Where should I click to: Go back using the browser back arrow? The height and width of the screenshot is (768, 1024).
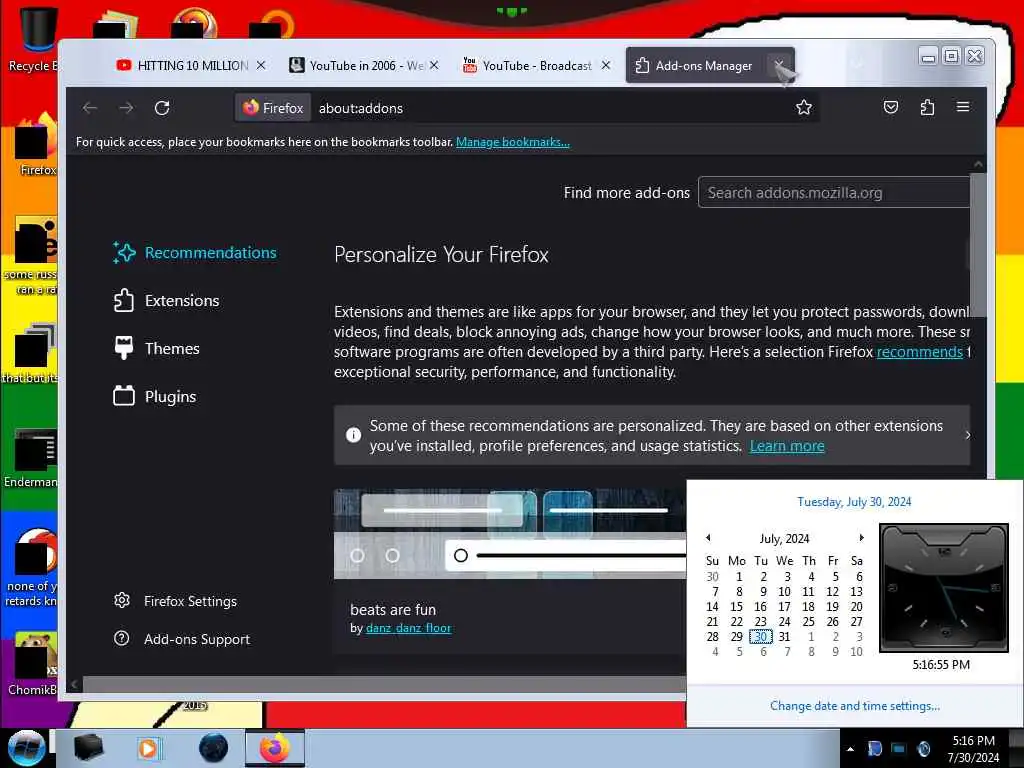pyautogui.click(x=90, y=108)
